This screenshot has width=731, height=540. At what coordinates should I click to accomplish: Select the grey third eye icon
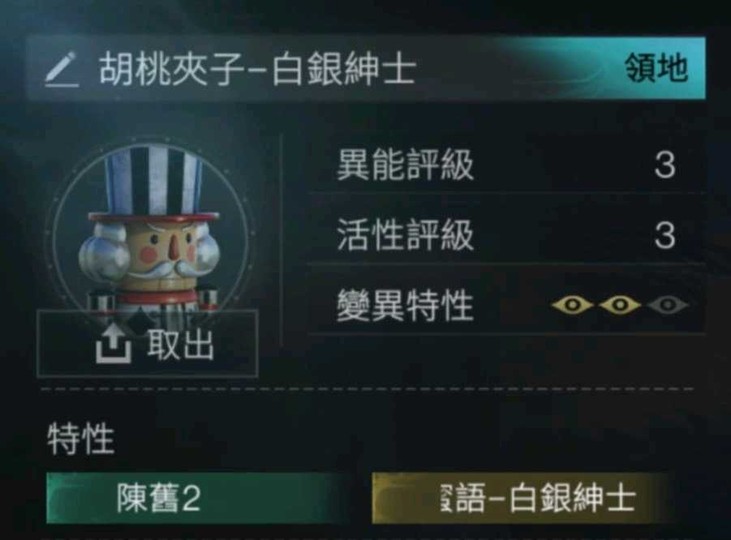coord(668,305)
